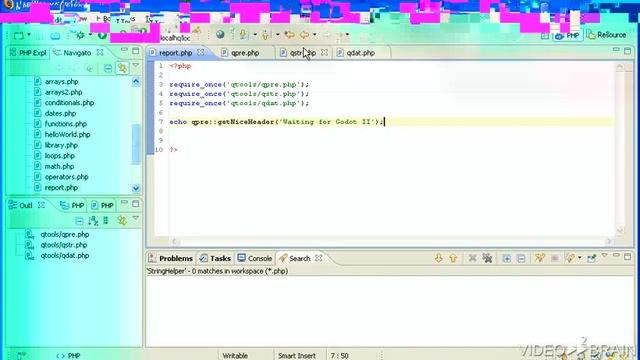Run the current search again icon

tap(540, 258)
